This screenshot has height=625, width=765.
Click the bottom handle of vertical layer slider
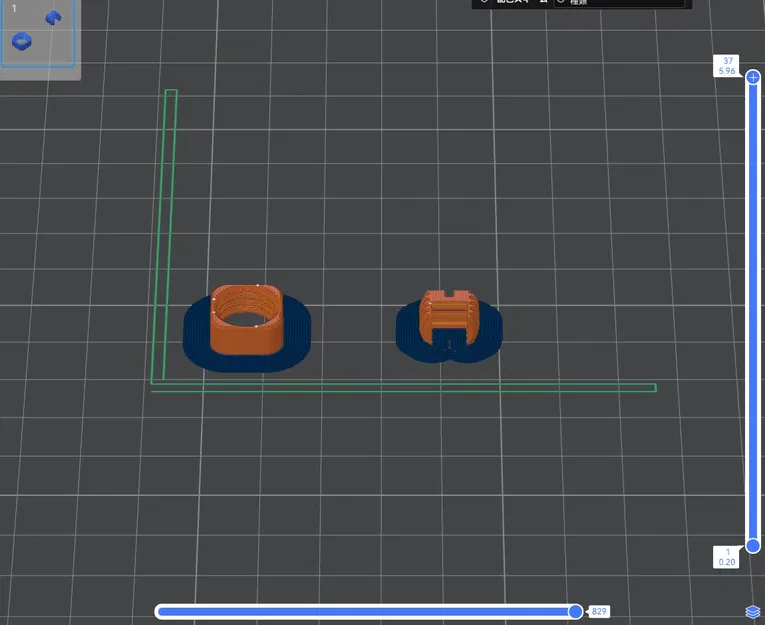pos(753,545)
